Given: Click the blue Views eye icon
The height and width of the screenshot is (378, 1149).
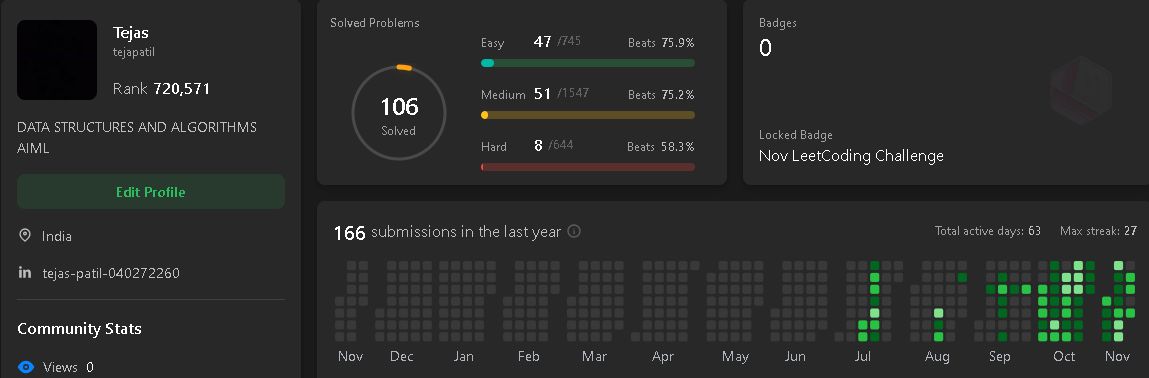Looking at the screenshot, I should tap(26, 367).
